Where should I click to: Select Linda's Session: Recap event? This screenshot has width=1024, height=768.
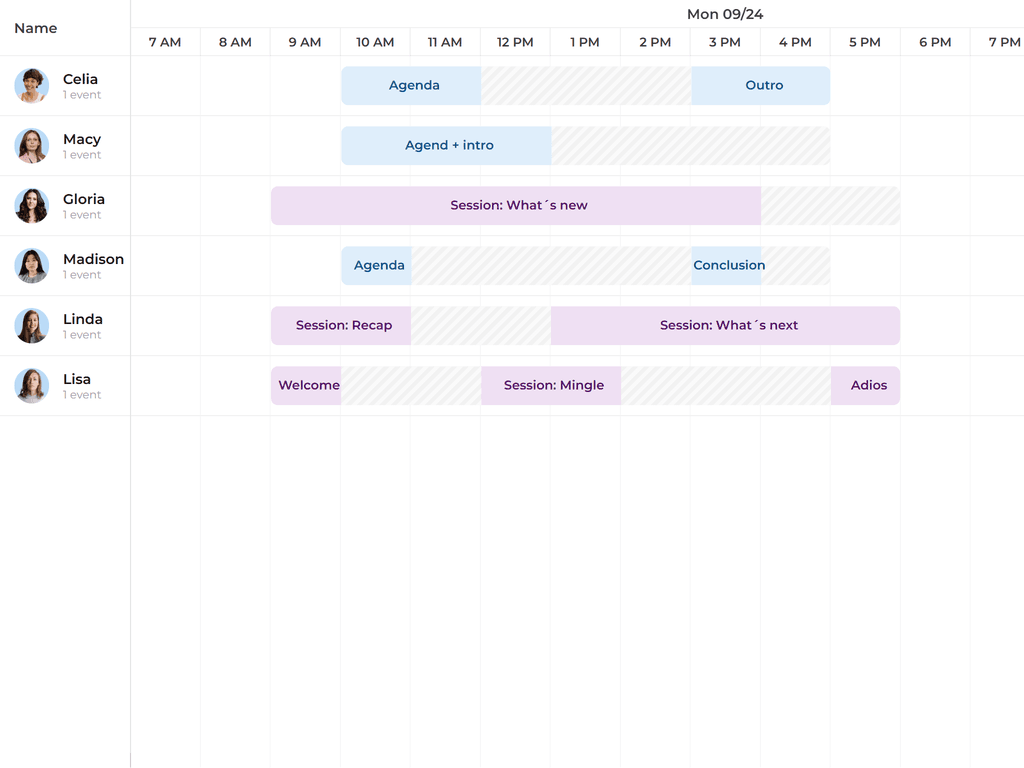coord(340,325)
